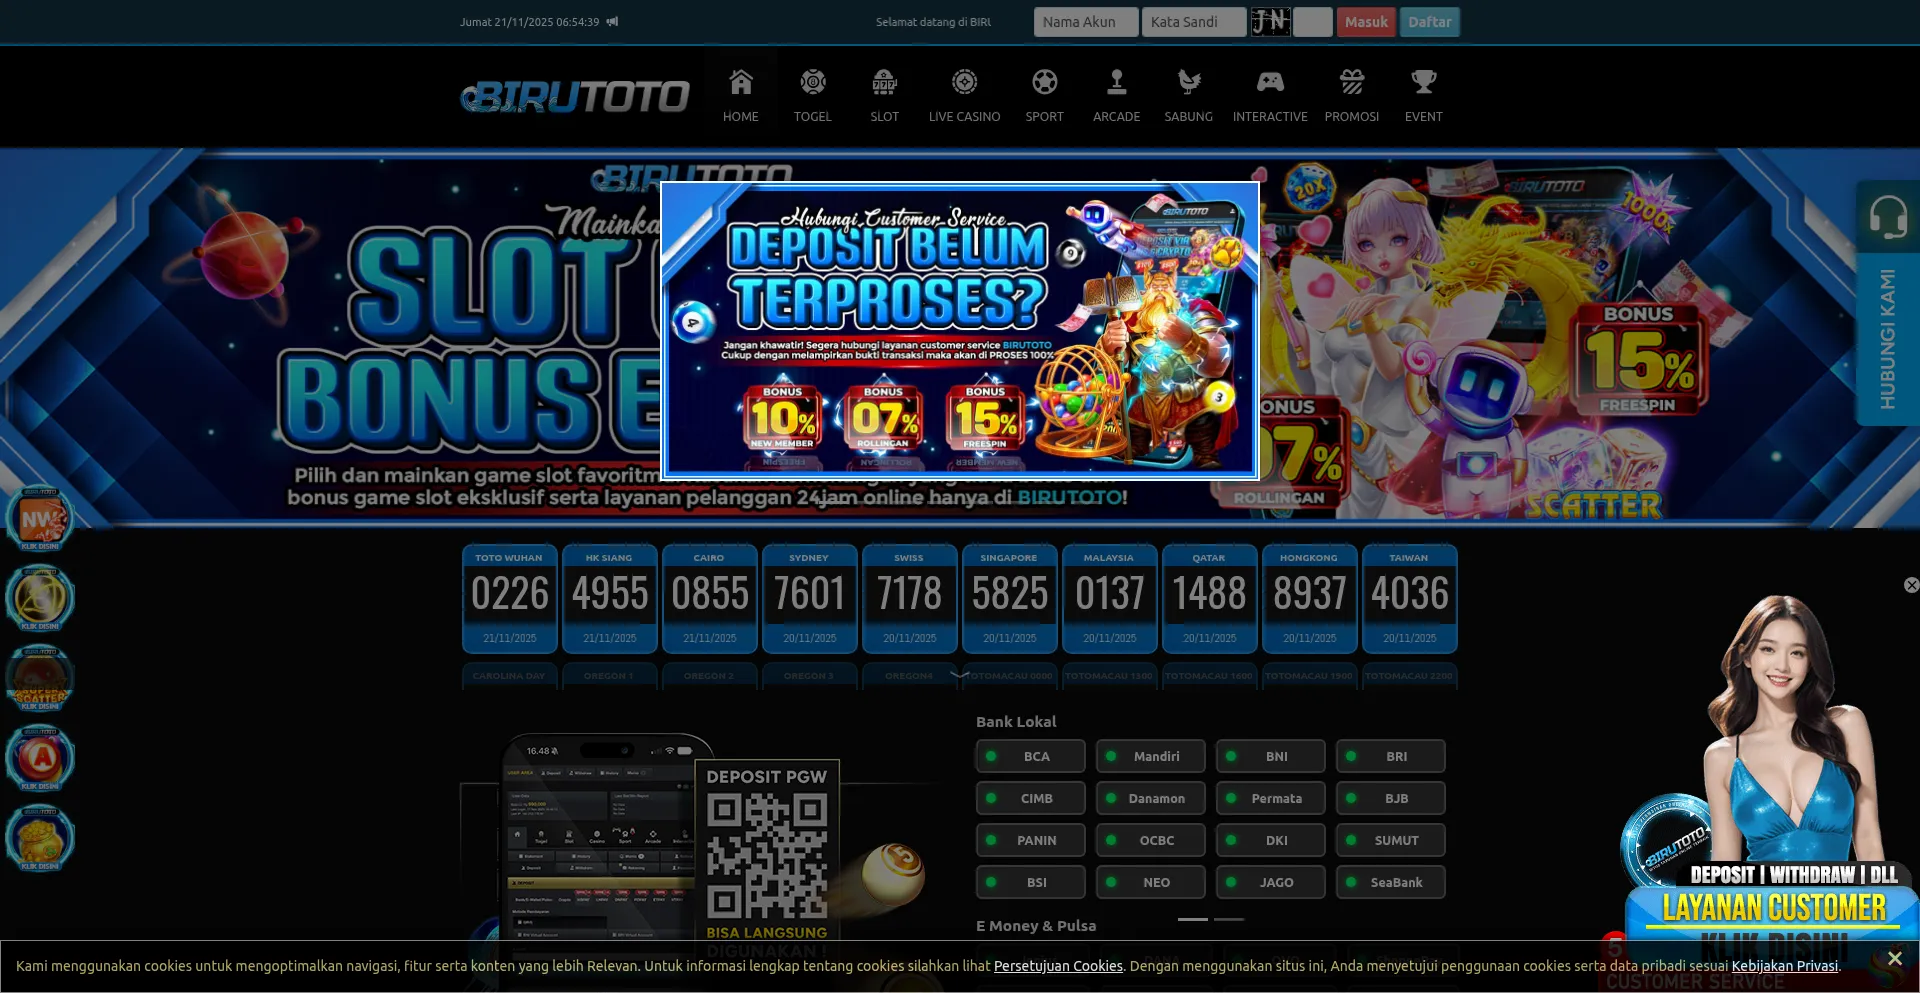
Task: Select the BCA bank status button
Action: click(x=1030, y=756)
